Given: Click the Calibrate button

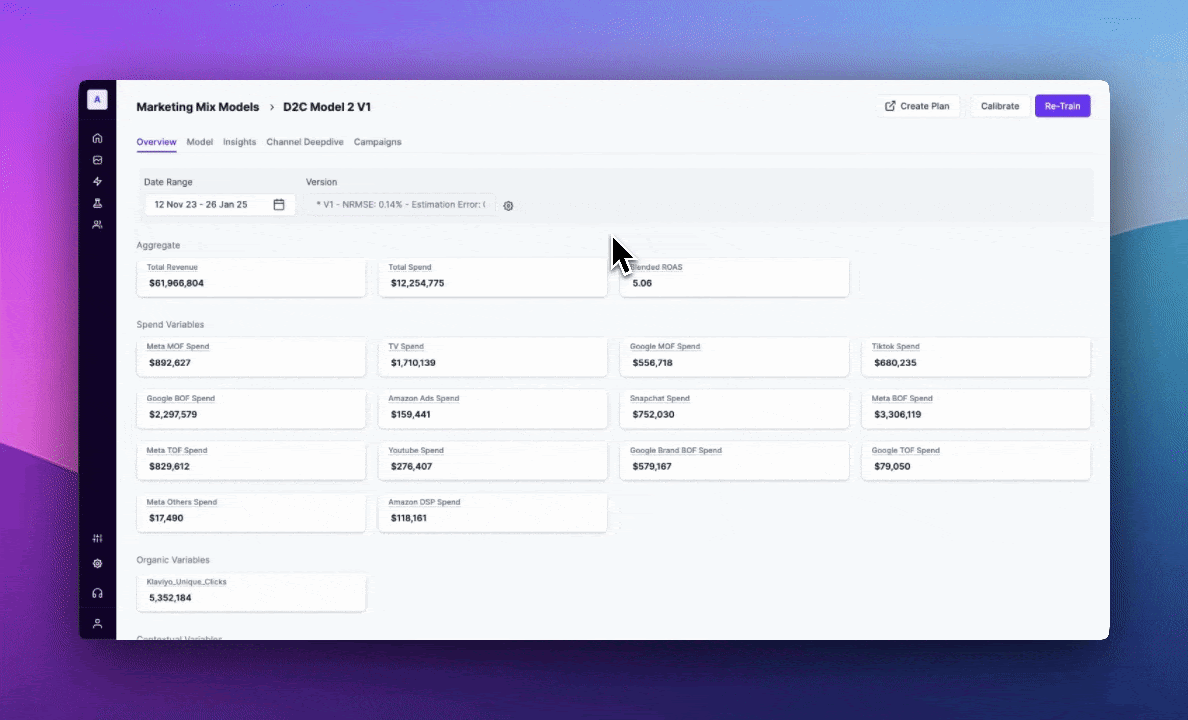Looking at the screenshot, I should pos(1000,106).
